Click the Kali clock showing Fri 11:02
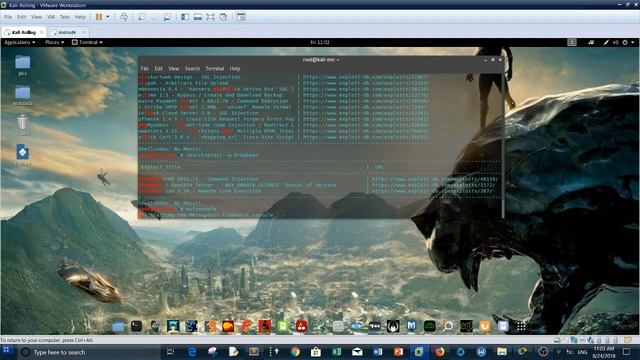 coord(320,42)
